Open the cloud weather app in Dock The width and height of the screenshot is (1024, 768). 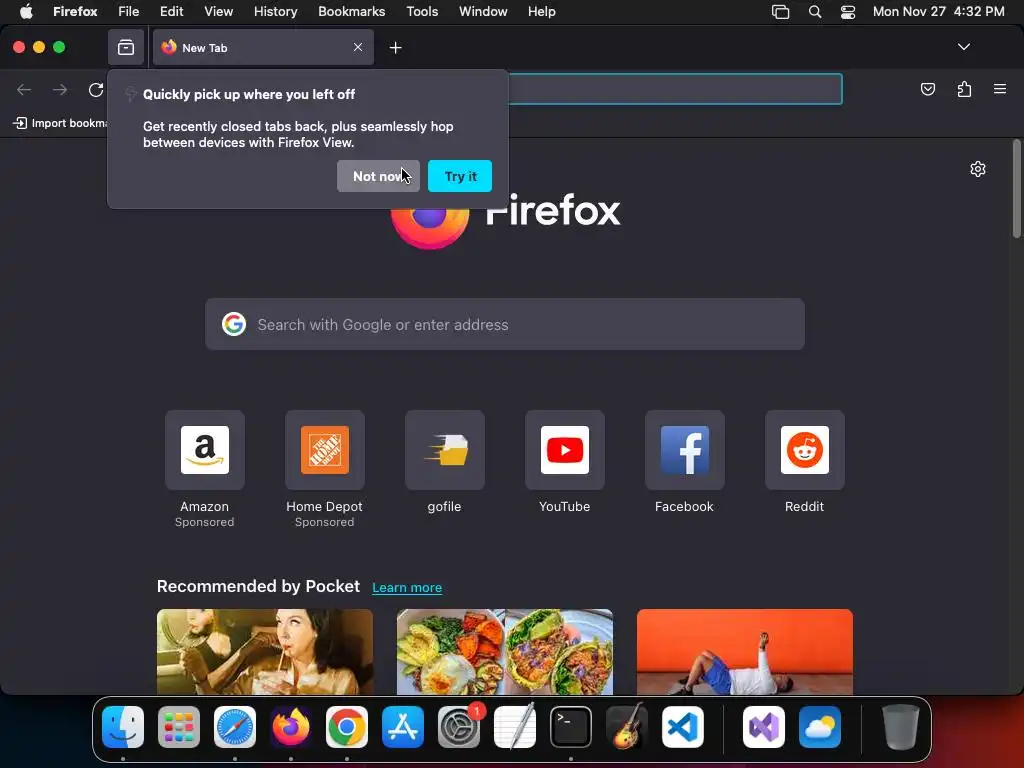pyautogui.click(x=820, y=727)
